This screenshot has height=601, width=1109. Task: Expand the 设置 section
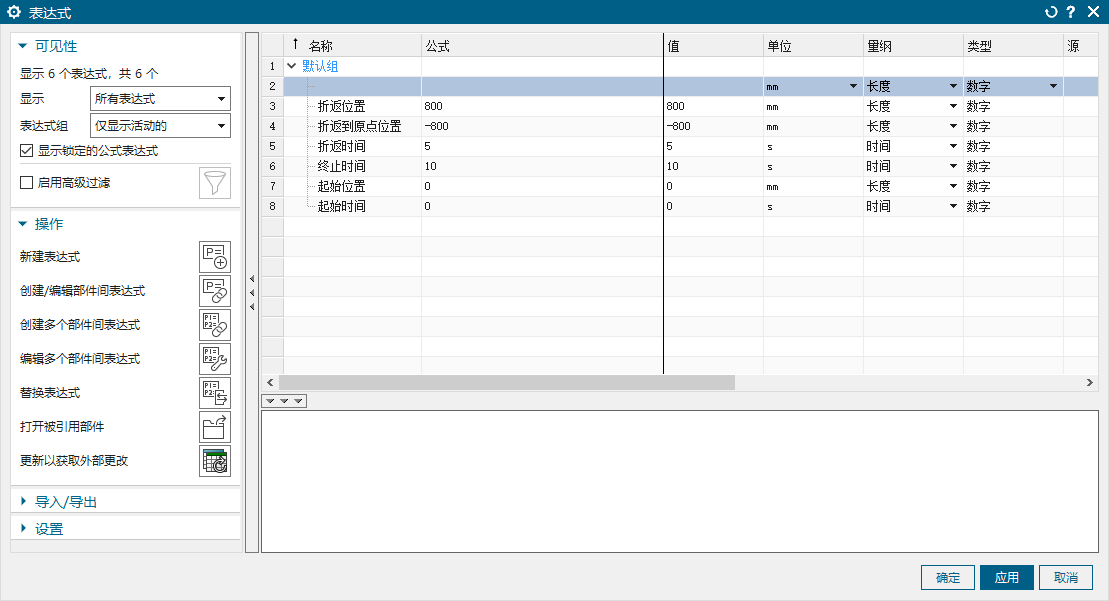tap(48, 528)
